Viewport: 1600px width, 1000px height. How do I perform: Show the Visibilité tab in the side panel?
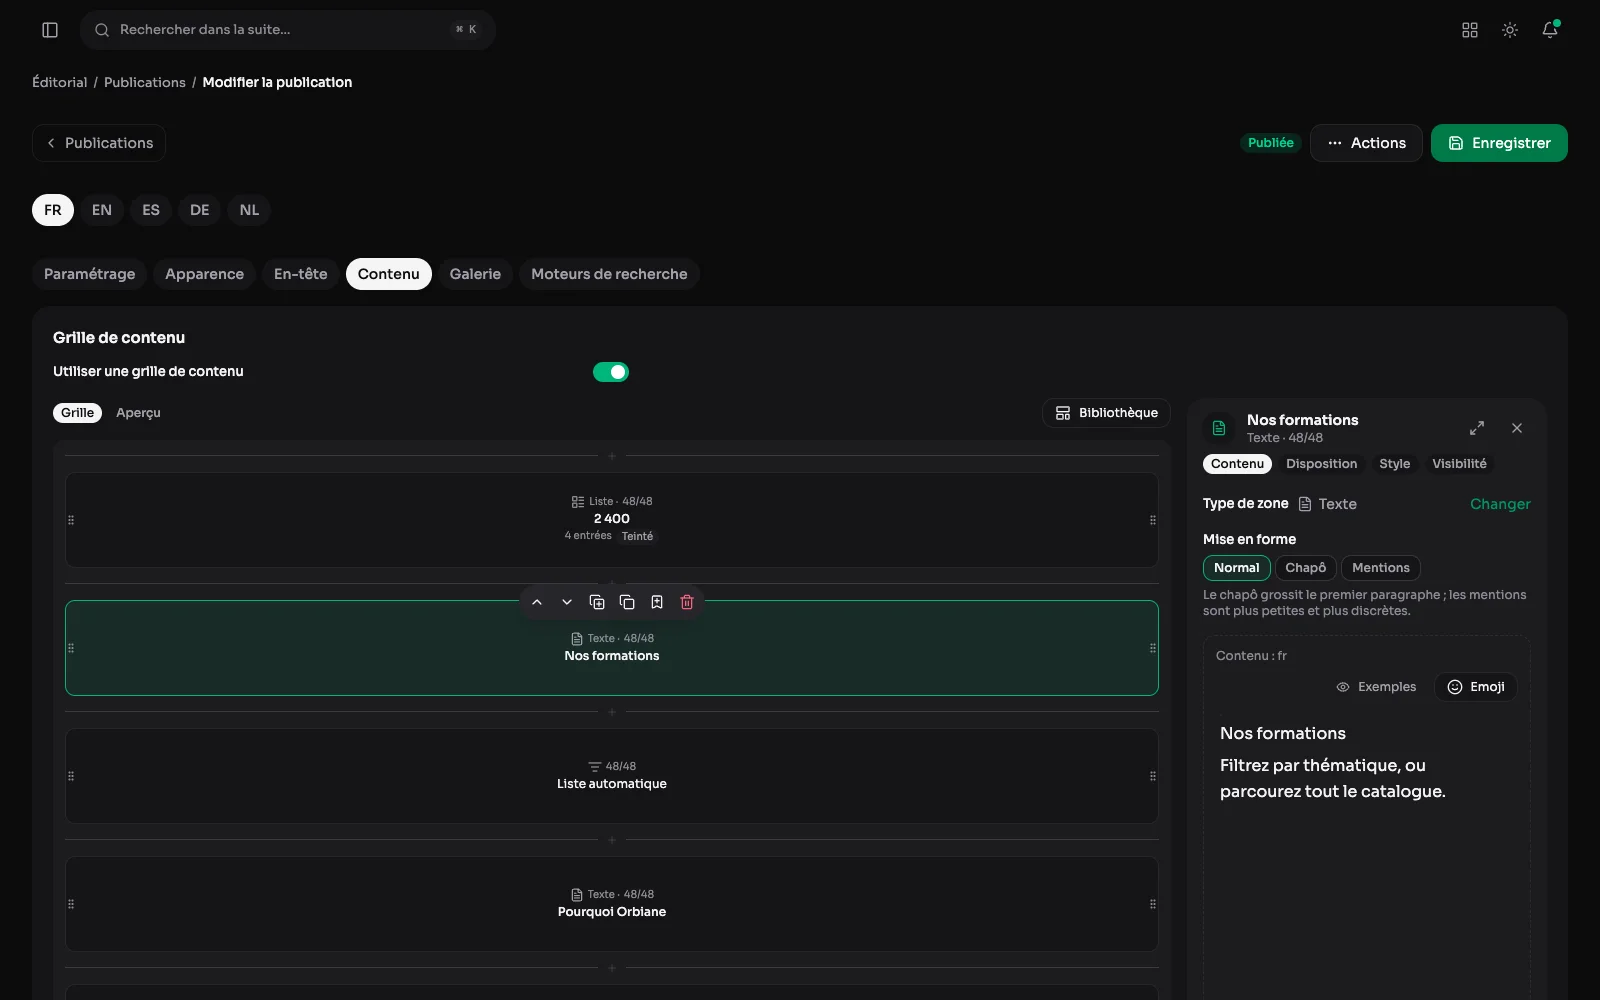tap(1459, 464)
